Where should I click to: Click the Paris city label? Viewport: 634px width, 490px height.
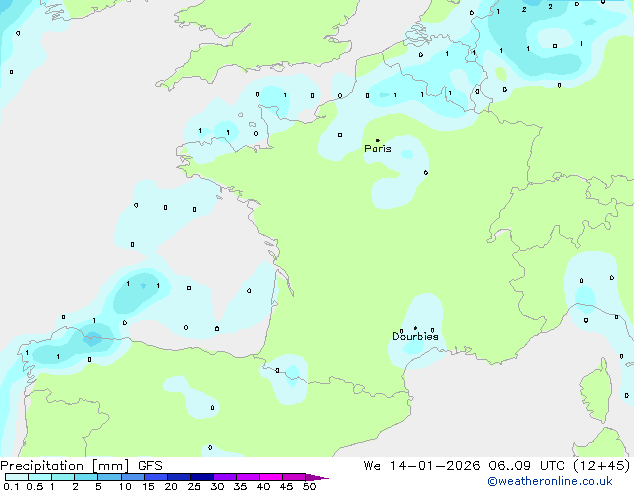tap(378, 149)
